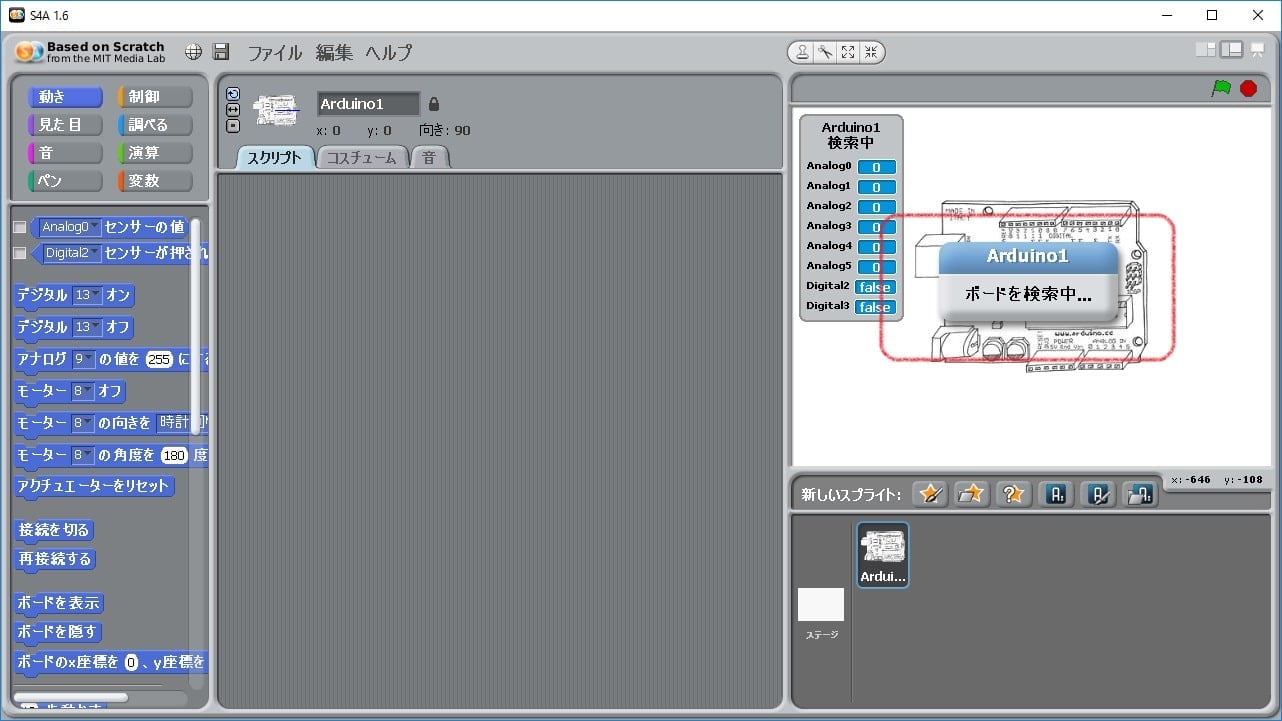1282x721 pixels.
Task: Click the x coordinate field in ボード block
Action: tap(131, 662)
